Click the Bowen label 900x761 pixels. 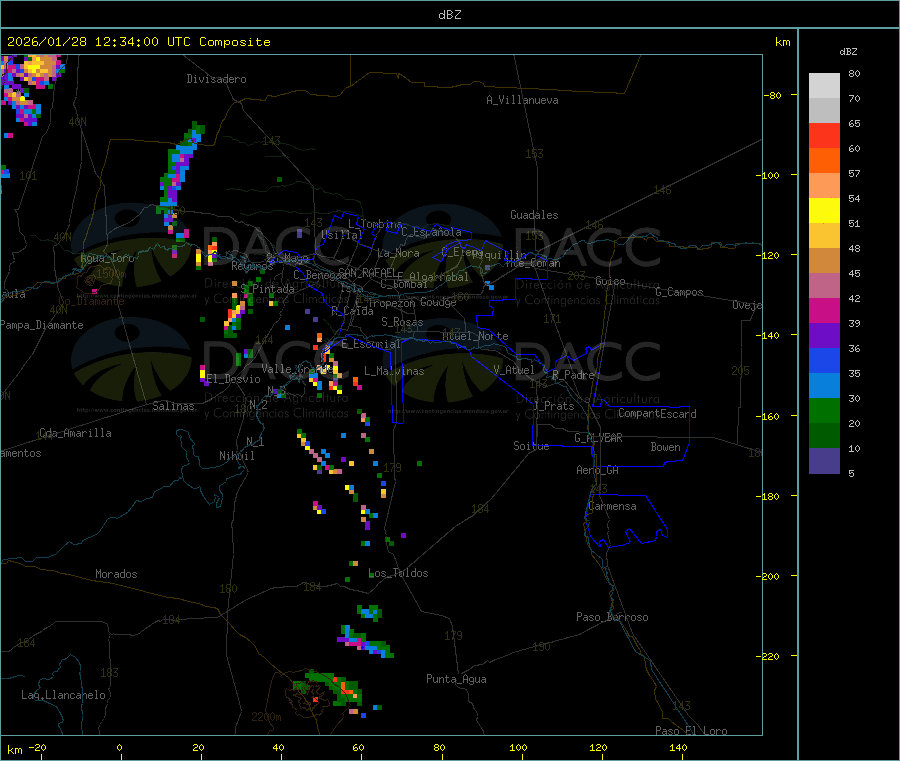click(x=665, y=447)
